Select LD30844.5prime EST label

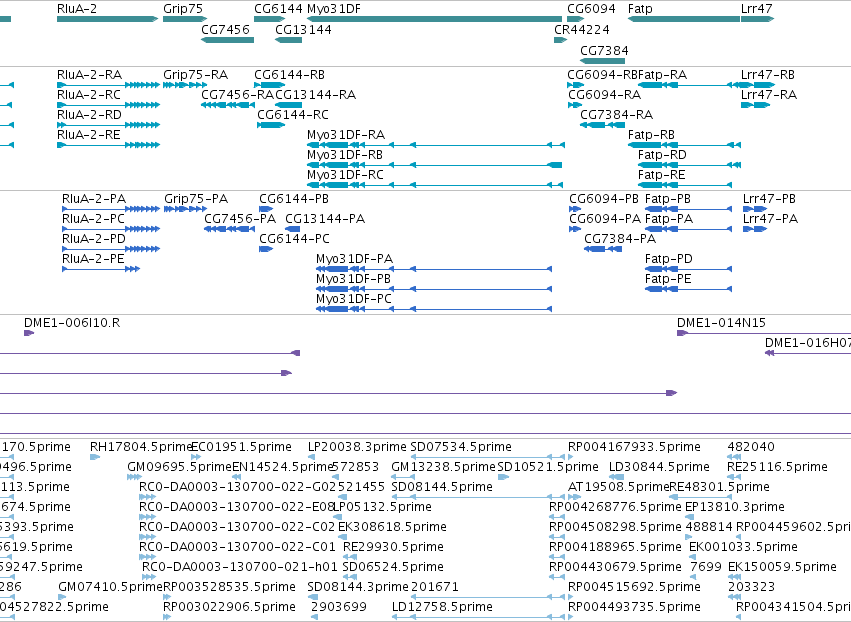[659, 467]
